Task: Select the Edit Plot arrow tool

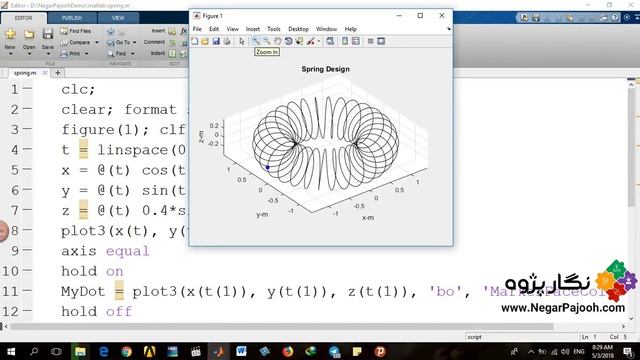Action: tap(242, 41)
